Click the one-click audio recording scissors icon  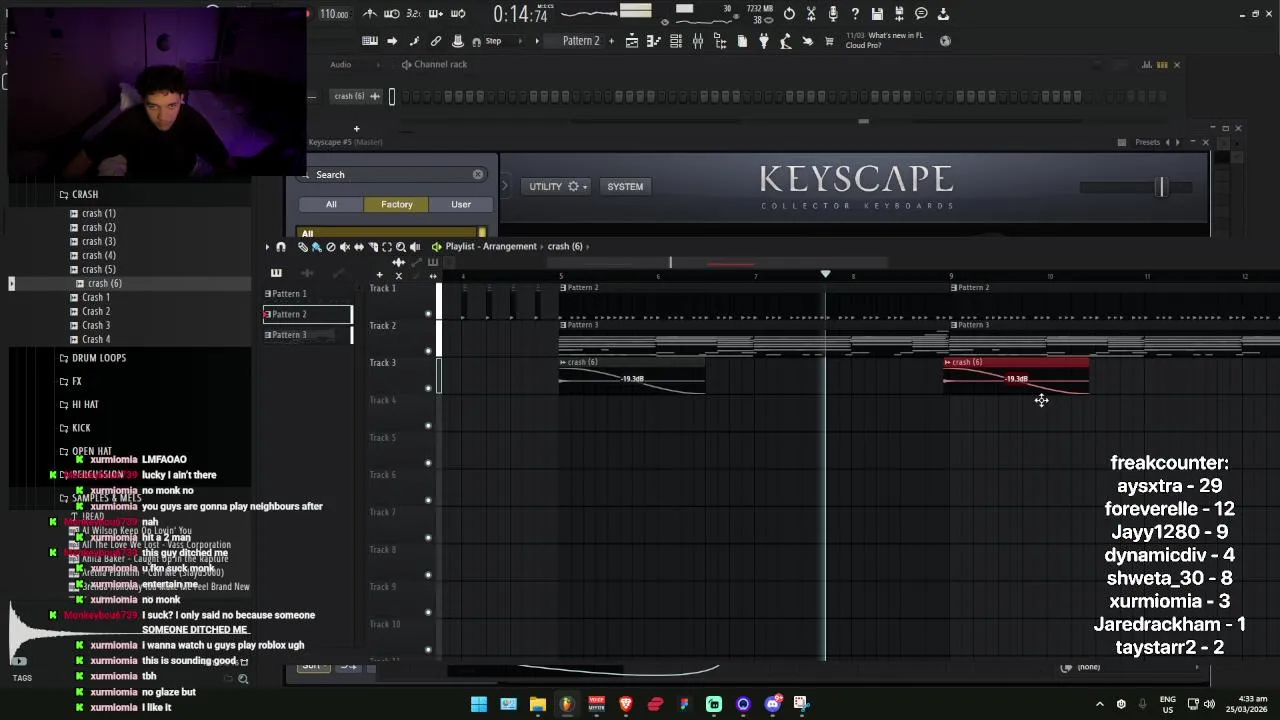811,14
